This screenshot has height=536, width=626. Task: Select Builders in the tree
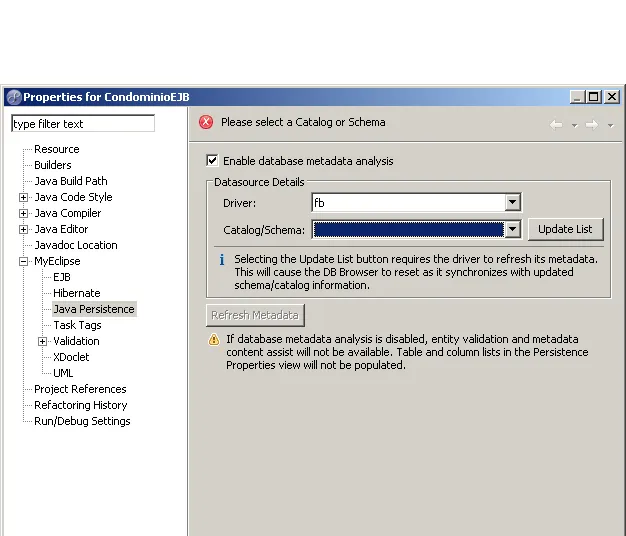click(x=53, y=165)
